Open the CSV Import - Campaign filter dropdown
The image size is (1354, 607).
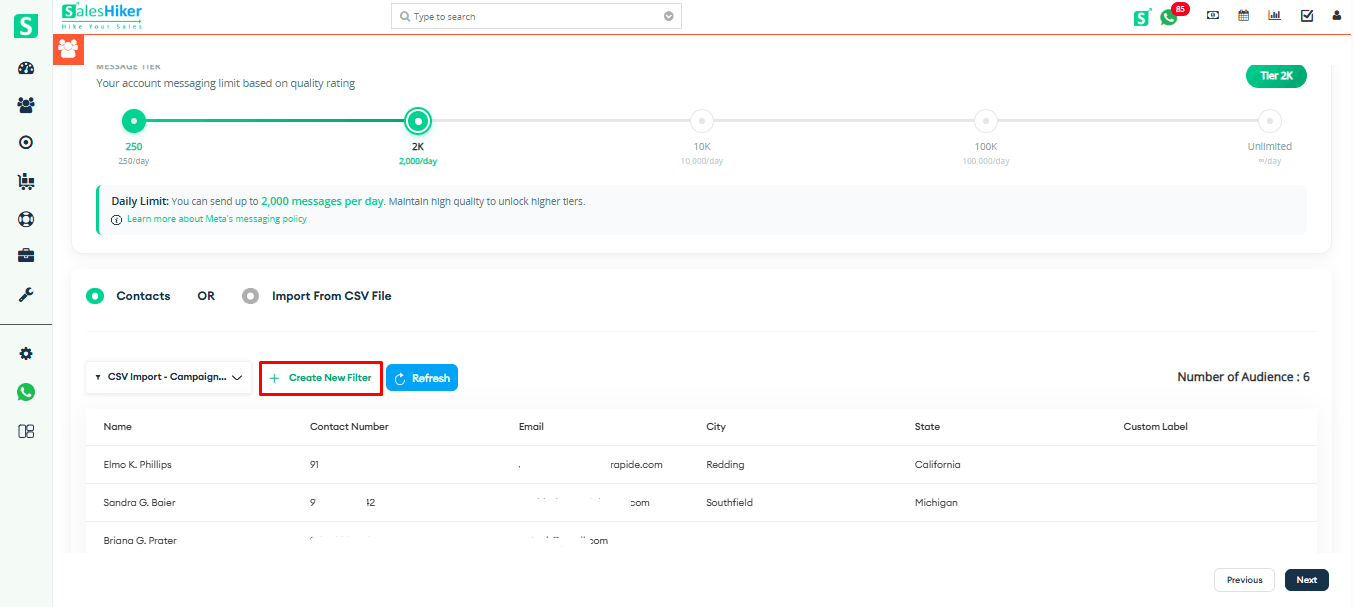(x=167, y=377)
